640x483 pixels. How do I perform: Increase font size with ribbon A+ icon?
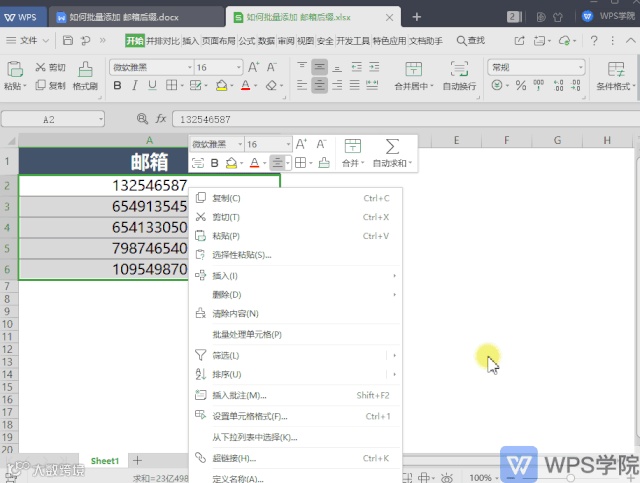[x=253, y=67]
